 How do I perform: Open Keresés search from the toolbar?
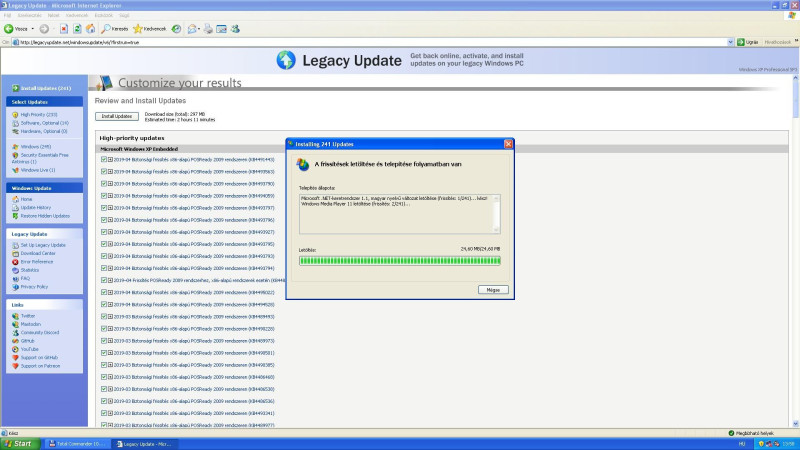pos(115,29)
